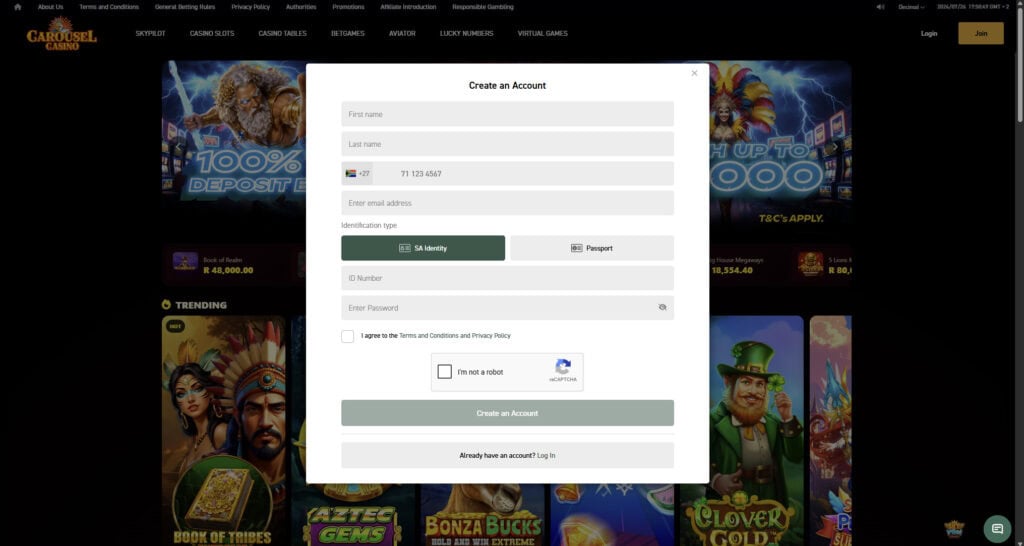This screenshot has height=546, width=1024.
Task: Open the +27 country code selector
Action: [x=357, y=174]
